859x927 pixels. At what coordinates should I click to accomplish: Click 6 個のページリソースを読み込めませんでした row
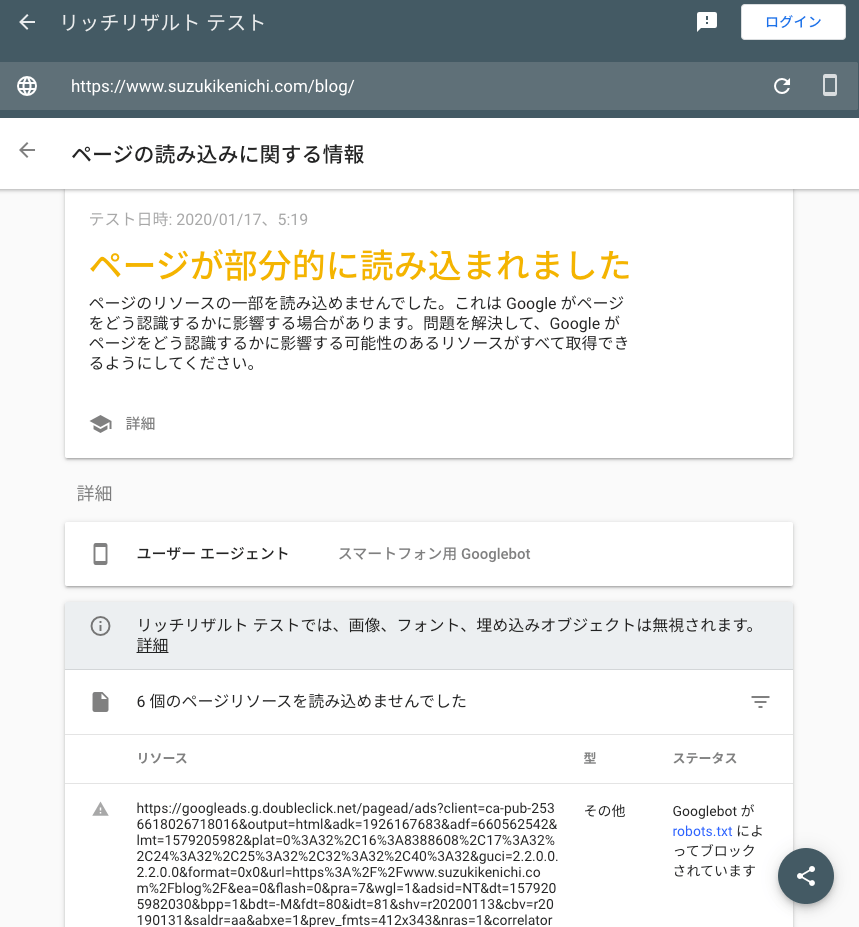[429, 702]
